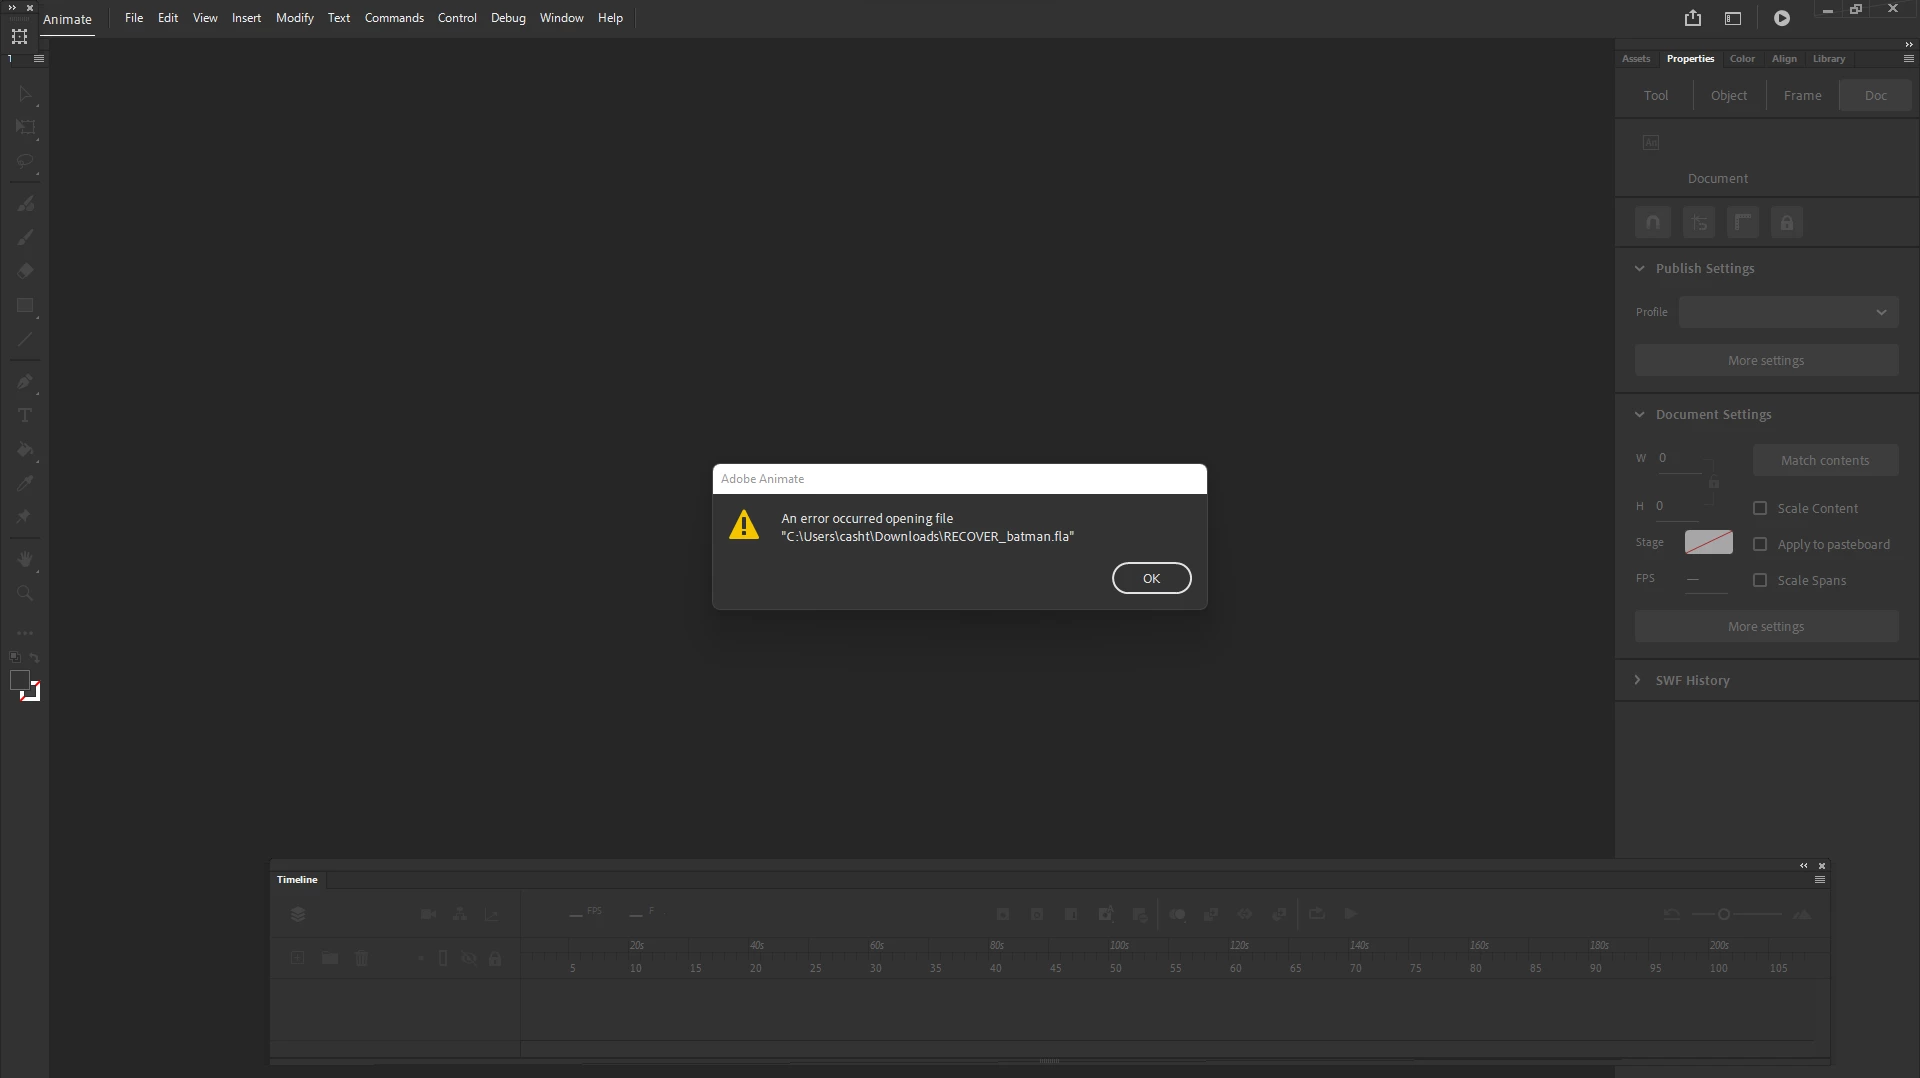The image size is (1920, 1078).
Task: Select the Object properties button
Action: tap(1729, 96)
